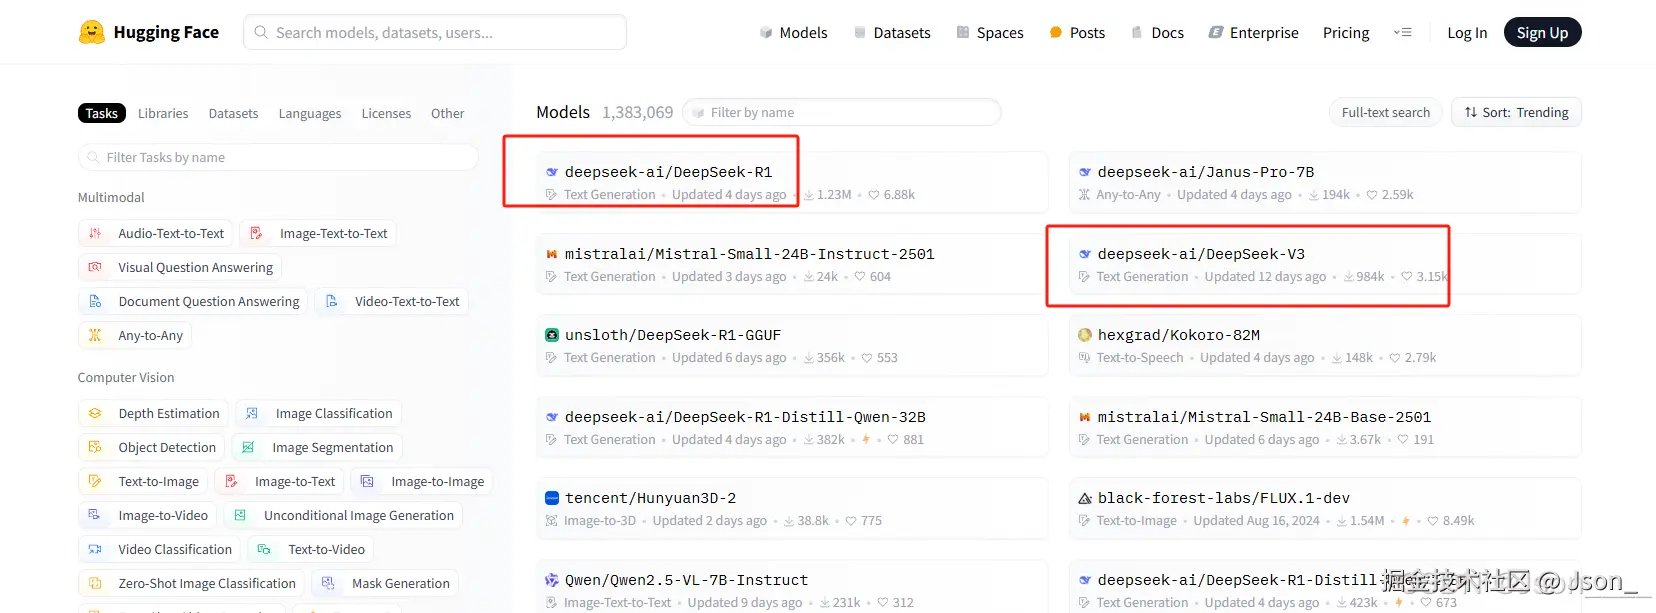This screenshot has width=1656, height=613.
Task: Select the Video Classification task tag
Action: tap(159, 549)
